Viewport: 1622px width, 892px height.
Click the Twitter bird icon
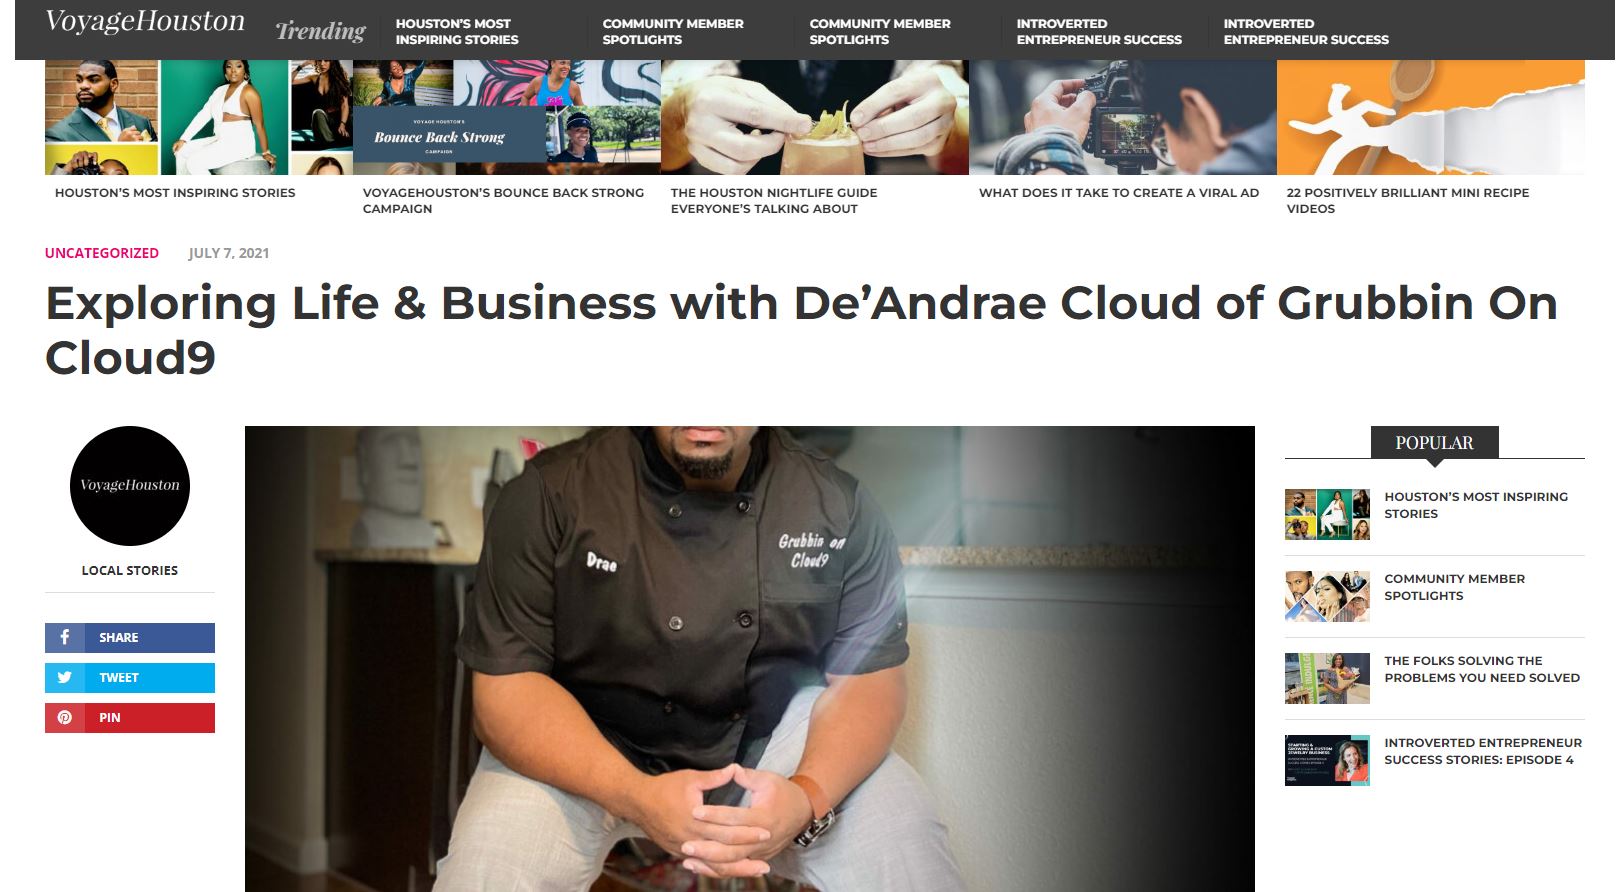pyautogui.click(x=65, y=677)
